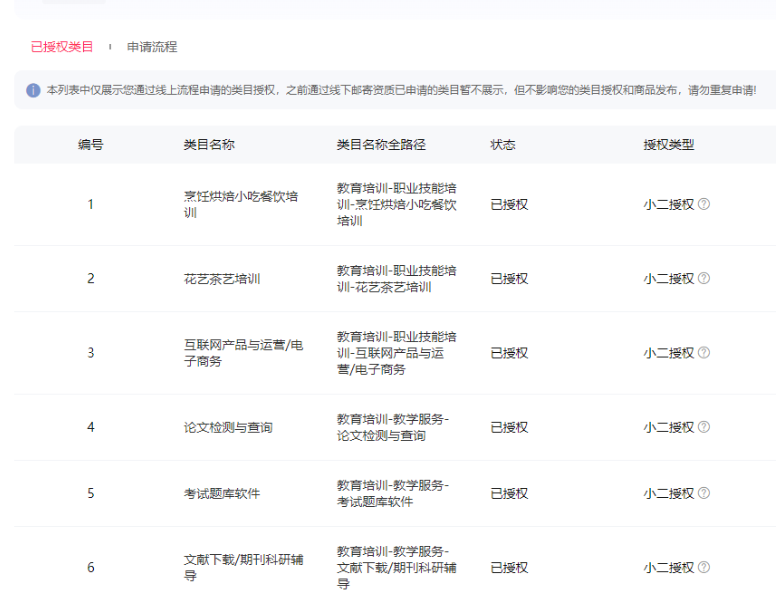Screen dimensions: 776x597
Task: Click help icon beside row 5 小二授权
Action: pos(704,493)
